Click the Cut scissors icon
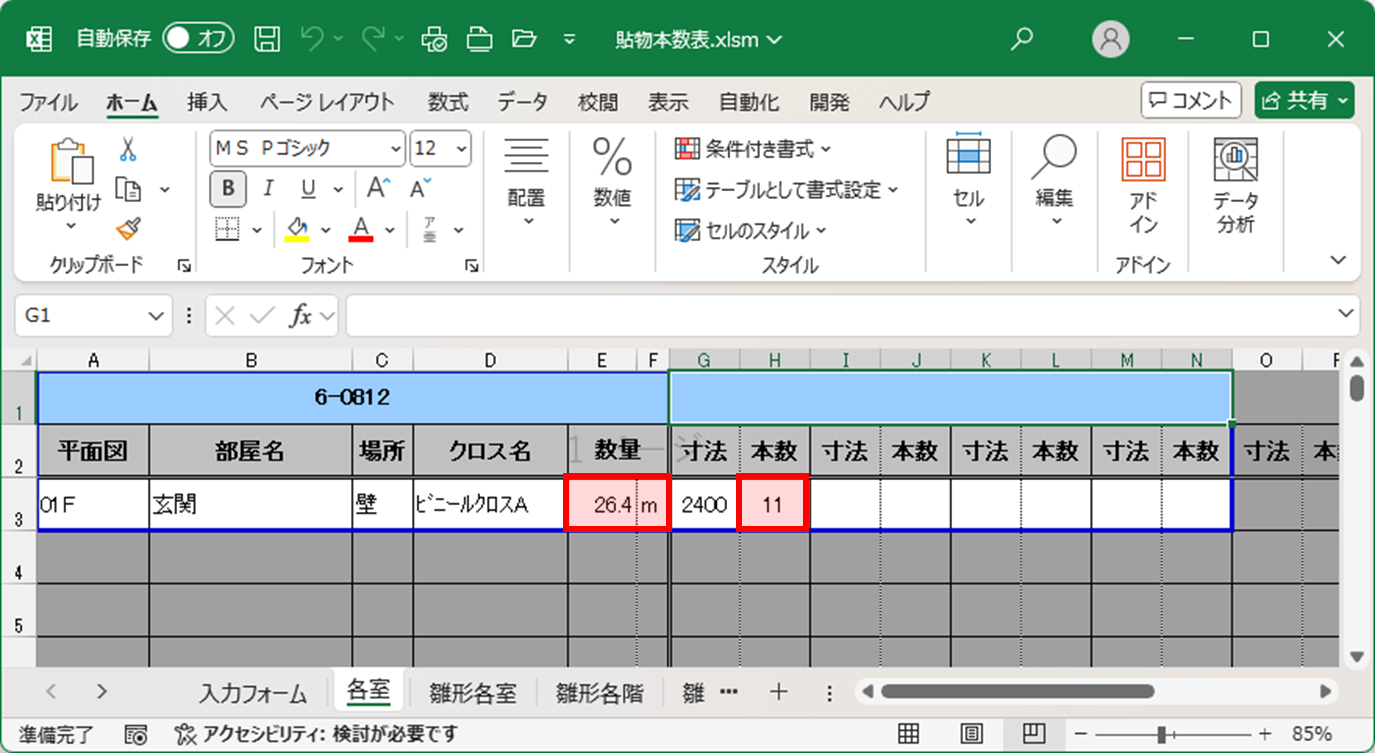Viewport: 1375px width, 753px height. point(128,150)
